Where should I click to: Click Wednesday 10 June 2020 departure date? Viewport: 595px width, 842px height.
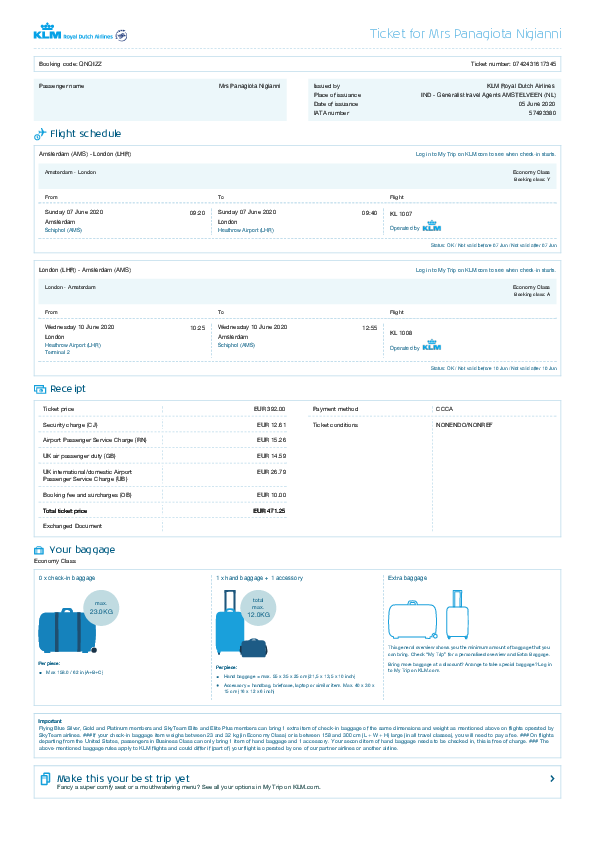tap(79, 327)
